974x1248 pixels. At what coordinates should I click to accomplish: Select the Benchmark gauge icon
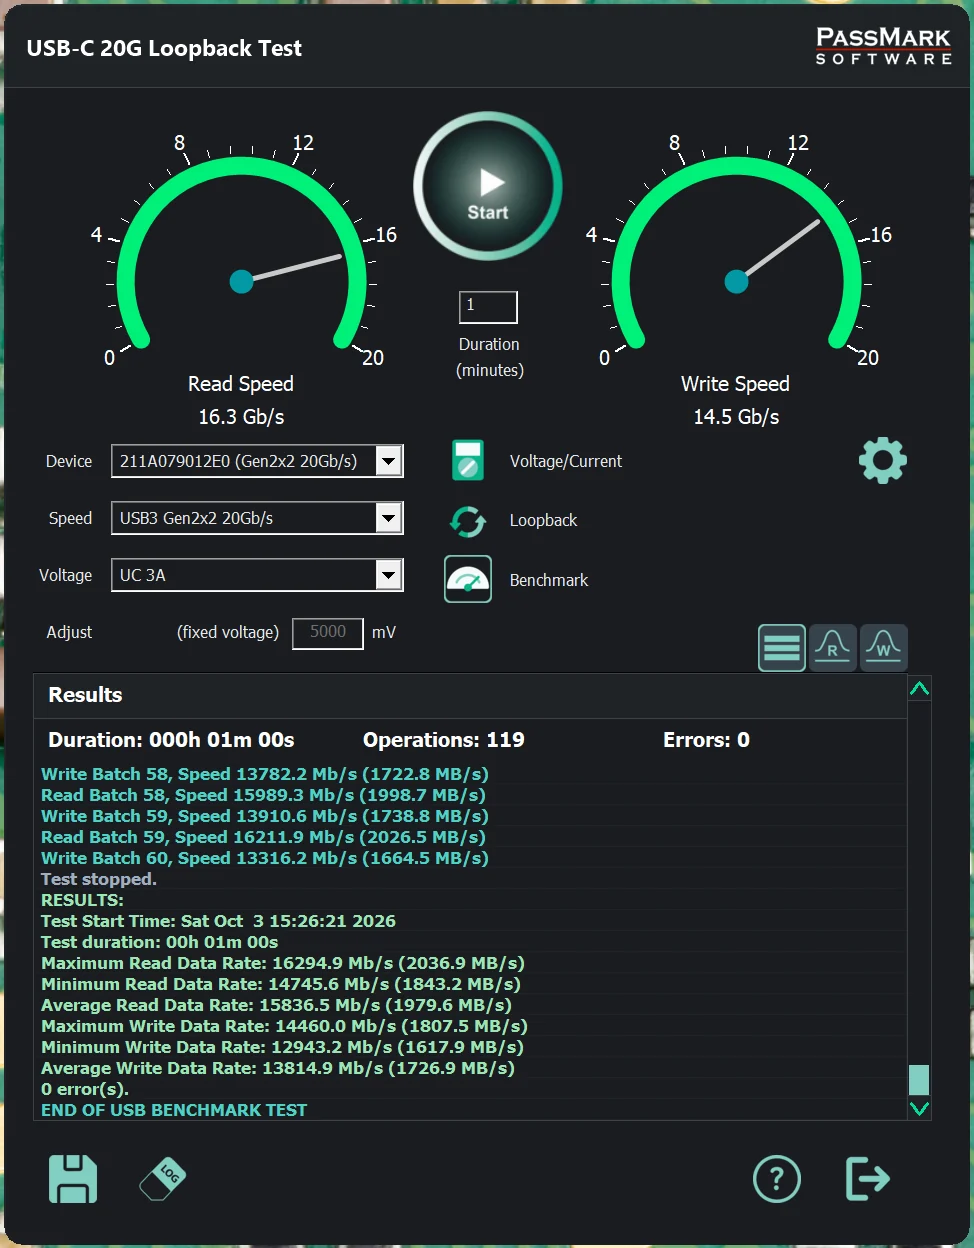click(x=468, y=579)
